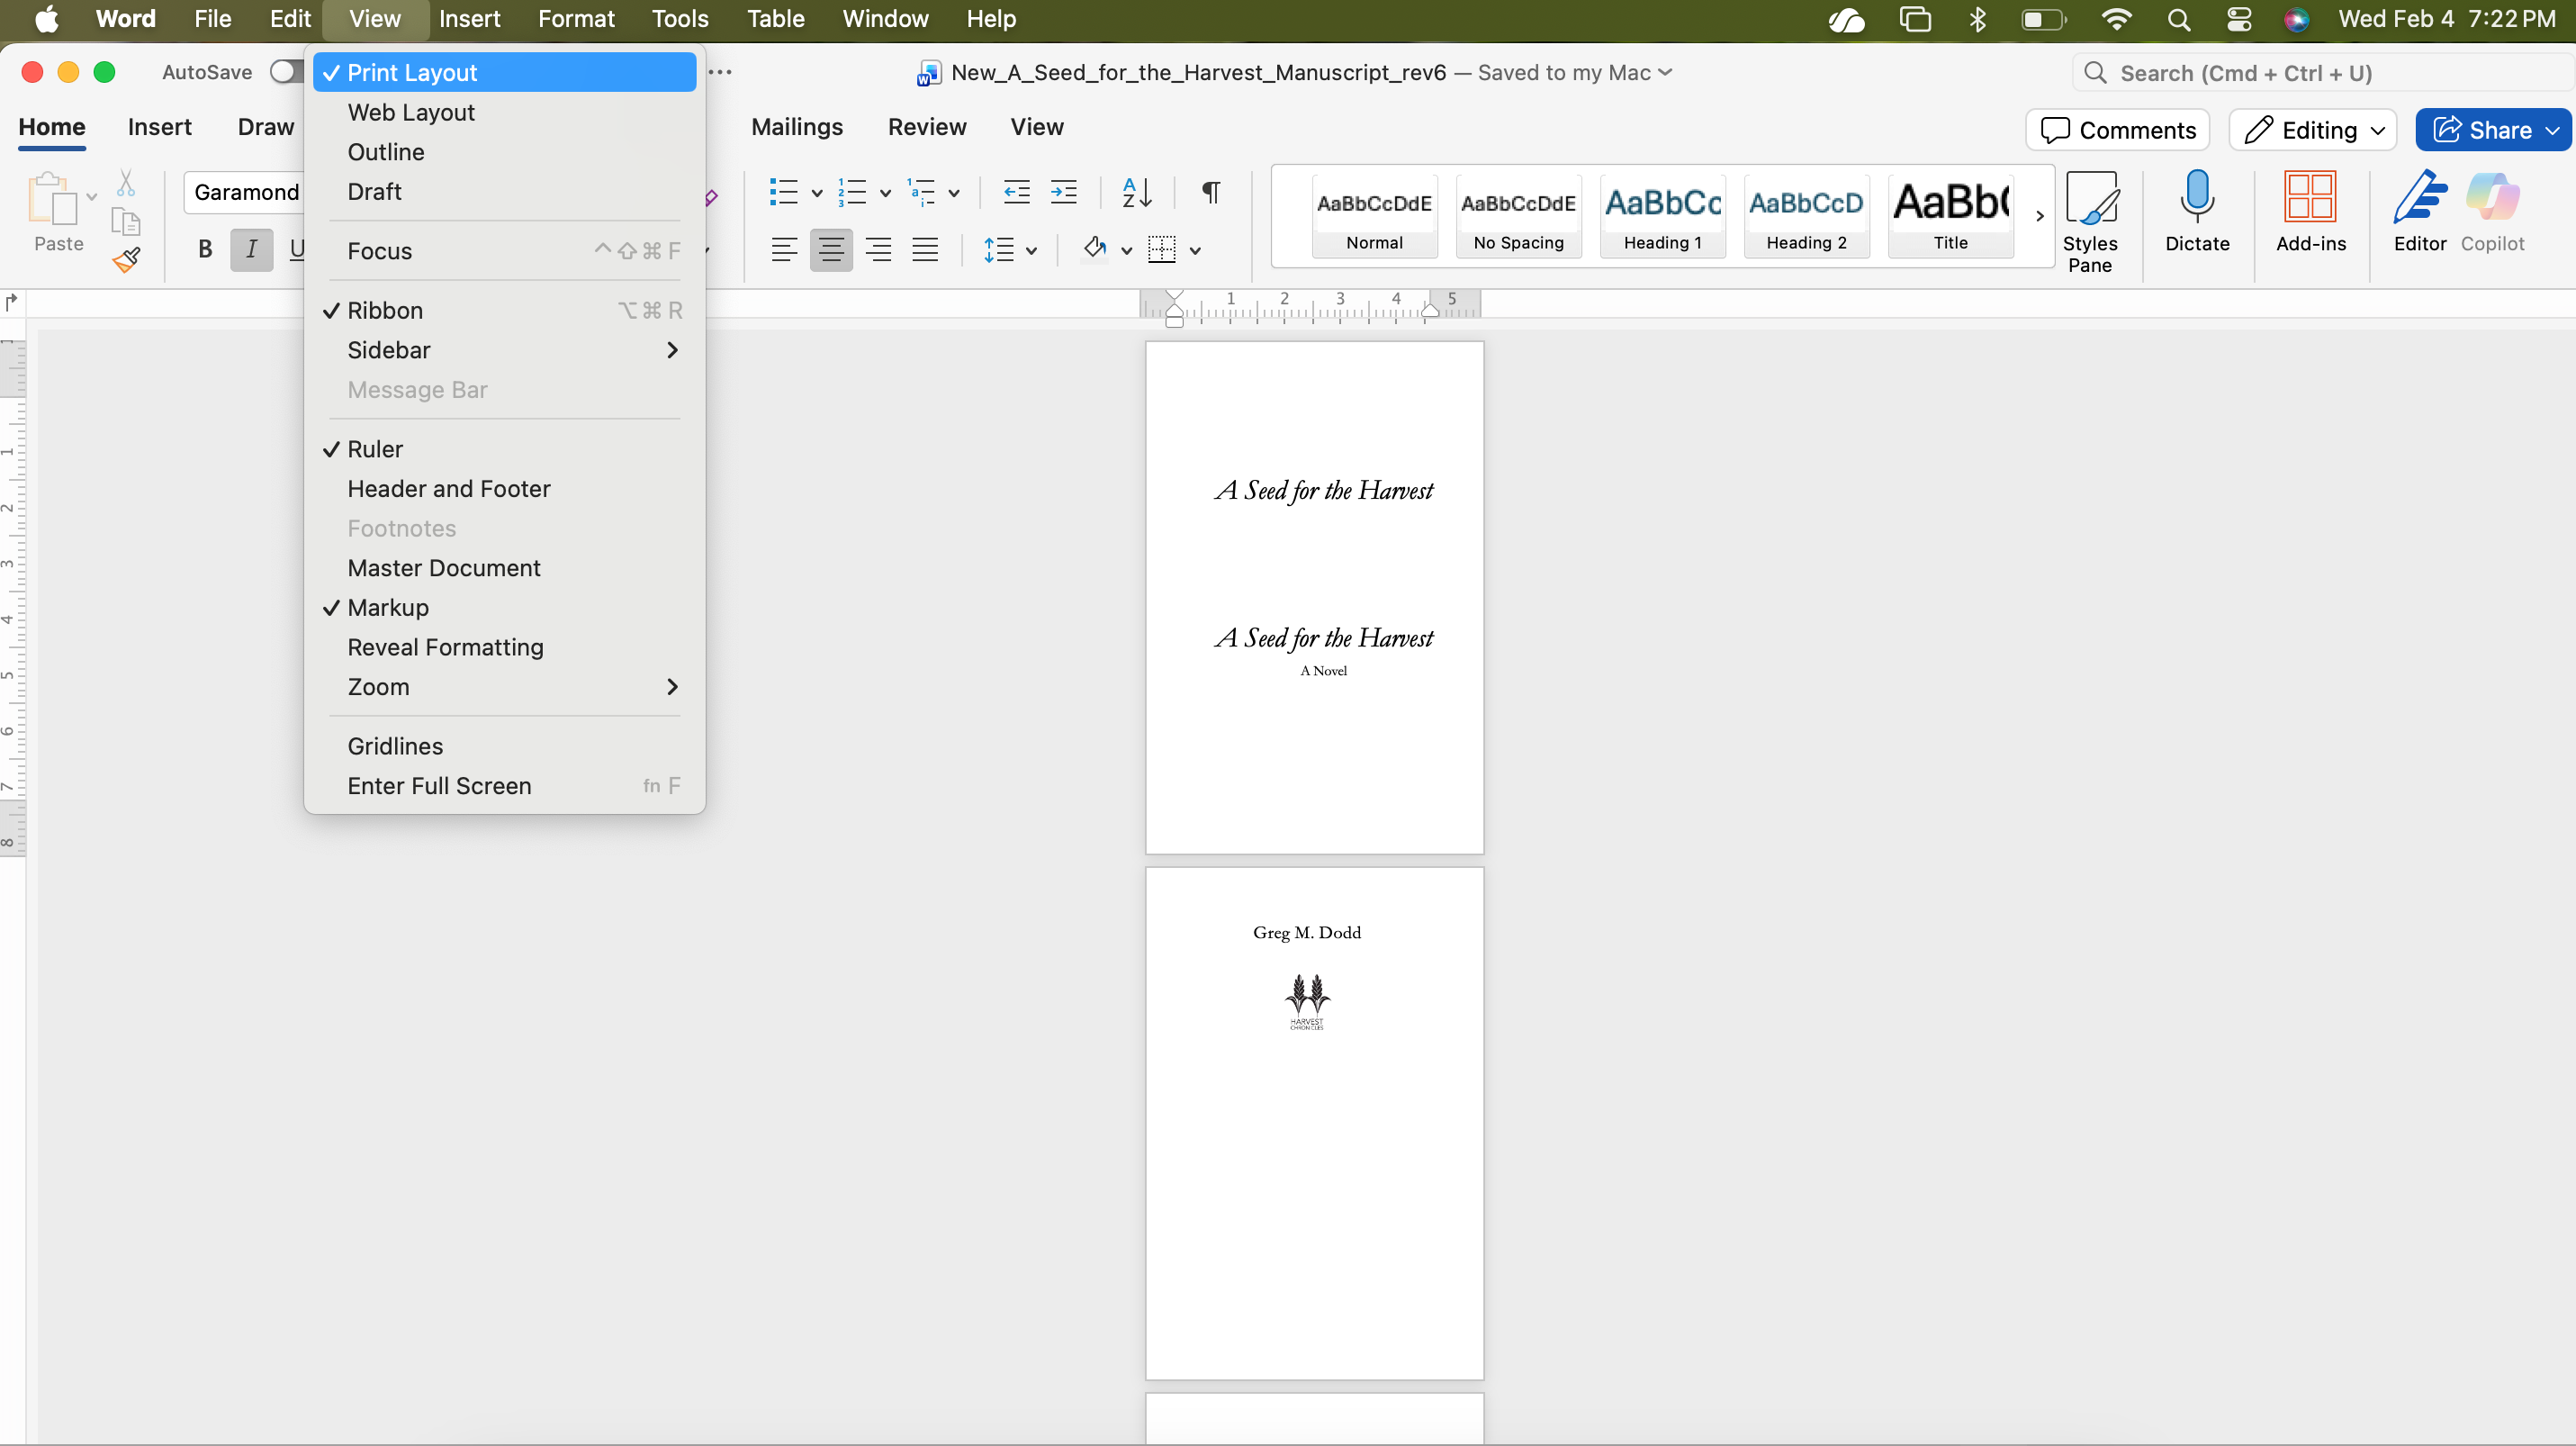The image size is (2576, 1446).
Task: Toggle the AutoSave switch
Action: 285,72
